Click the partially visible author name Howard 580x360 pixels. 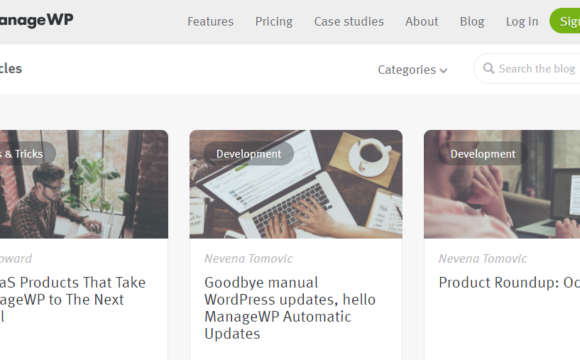(x=16, y=258)
